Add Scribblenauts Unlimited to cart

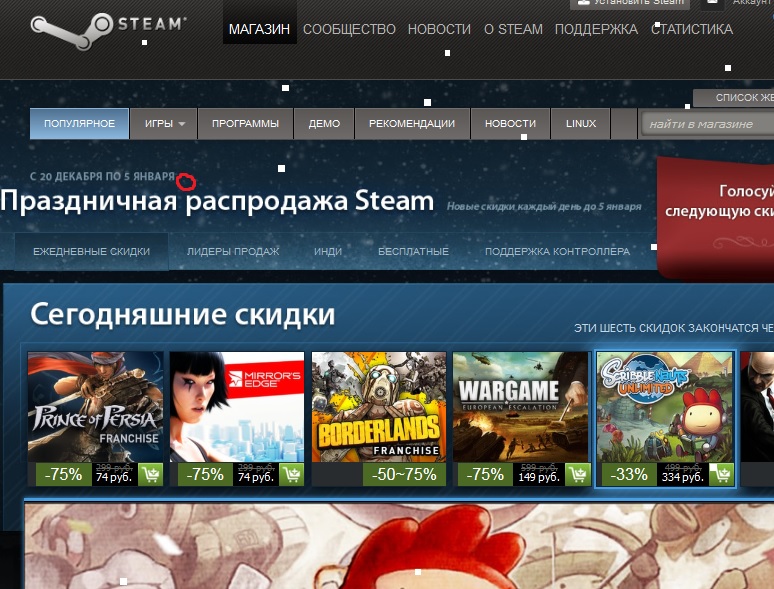point(721,475)
